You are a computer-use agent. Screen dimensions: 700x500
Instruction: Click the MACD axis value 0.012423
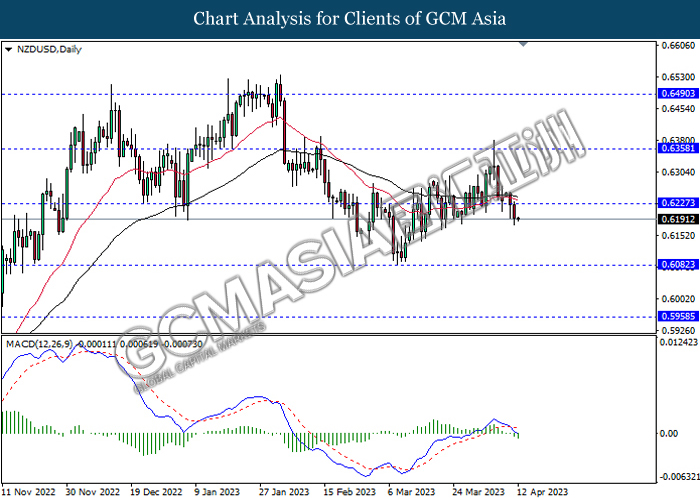tap(679, 342)
